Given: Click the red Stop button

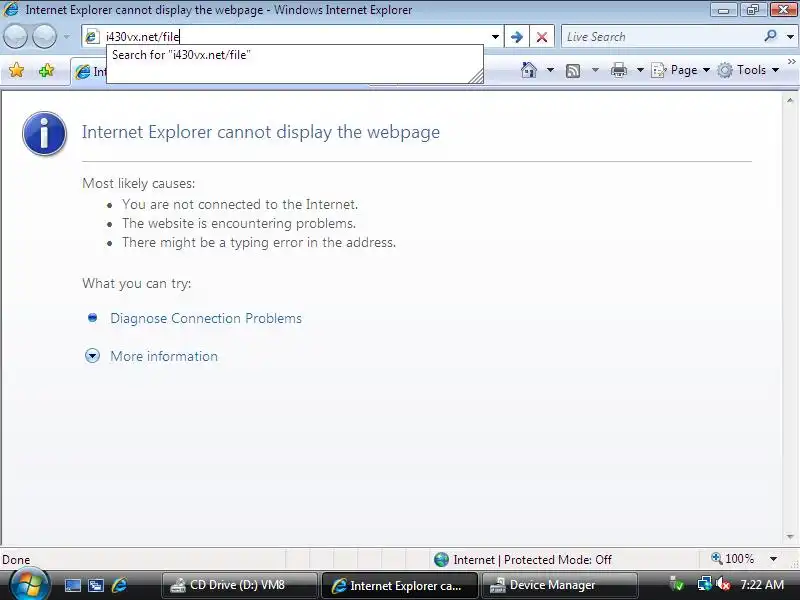Looking at the screenshot, I should click(x=542, y=37).
